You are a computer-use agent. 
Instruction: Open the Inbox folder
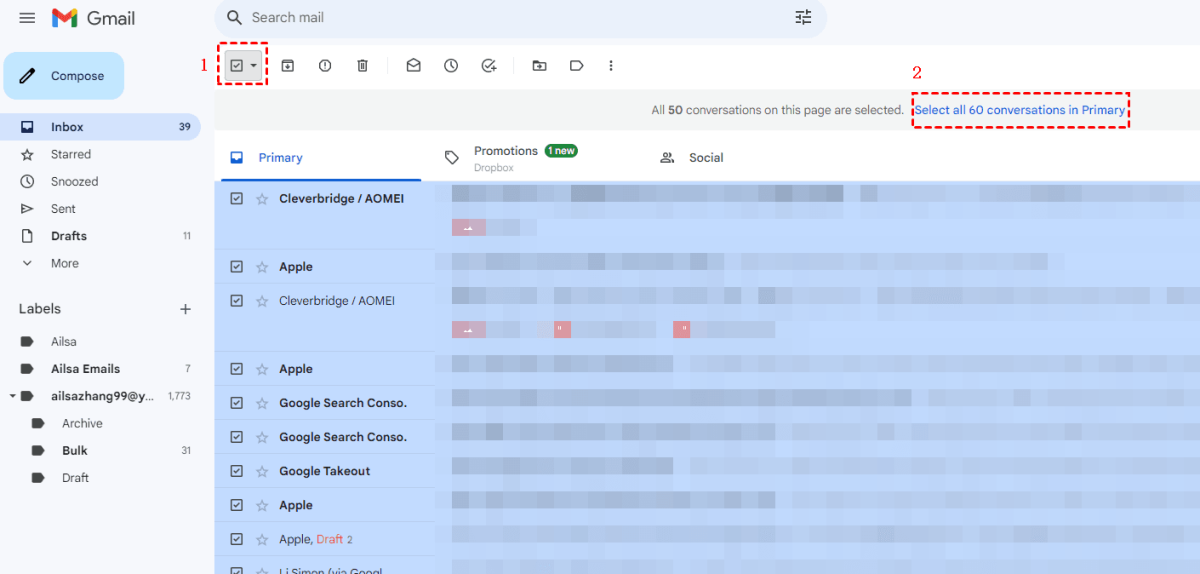[x=100, y=127]
